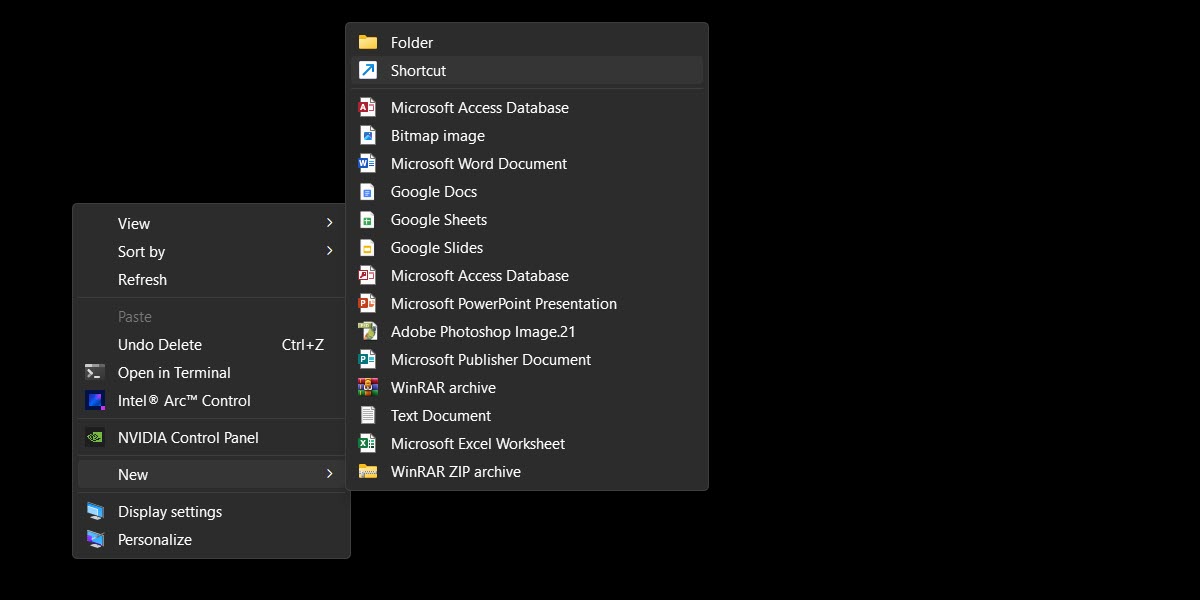Create a new Folder
The width and height of the screenshot is (1200, 600).
(412, 42)
